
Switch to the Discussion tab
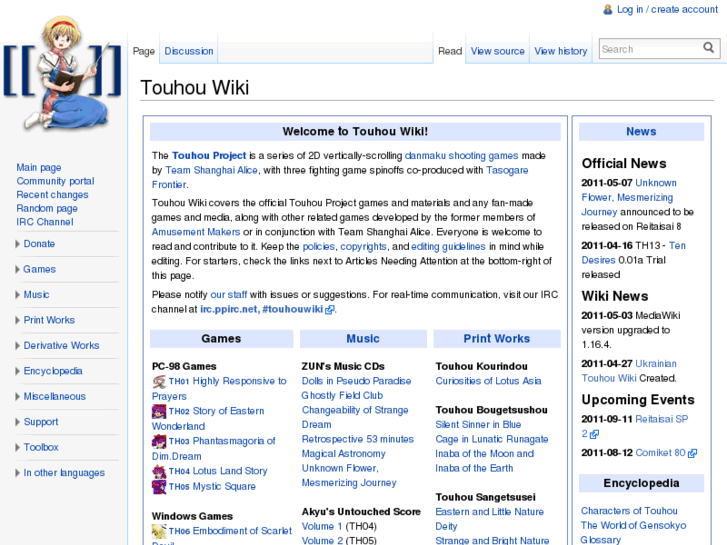click(x=189, y=51)
